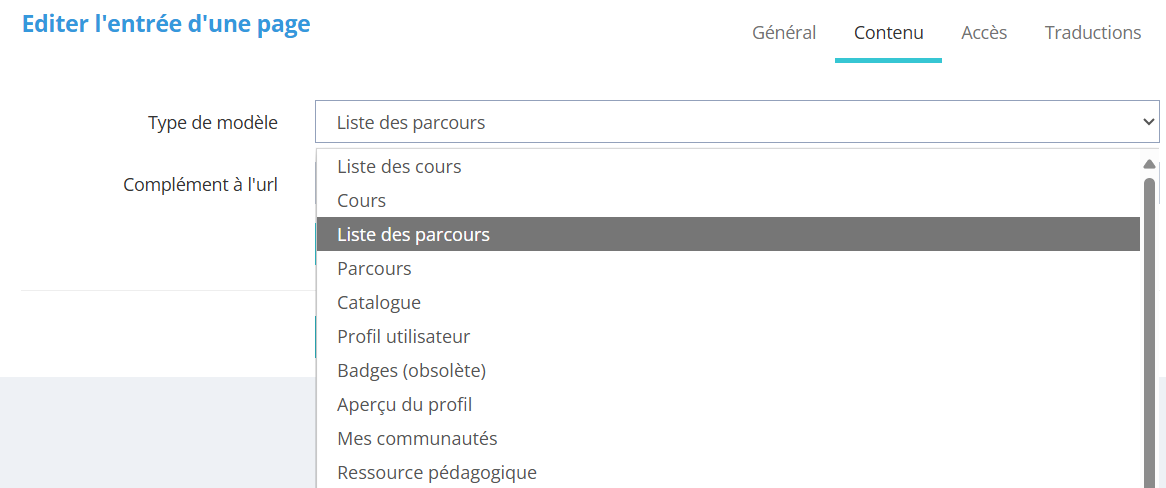Choose the "Aperçu du profil" option
The width and height of the screenshot is (1166, 488).
(x=404, y=405)
